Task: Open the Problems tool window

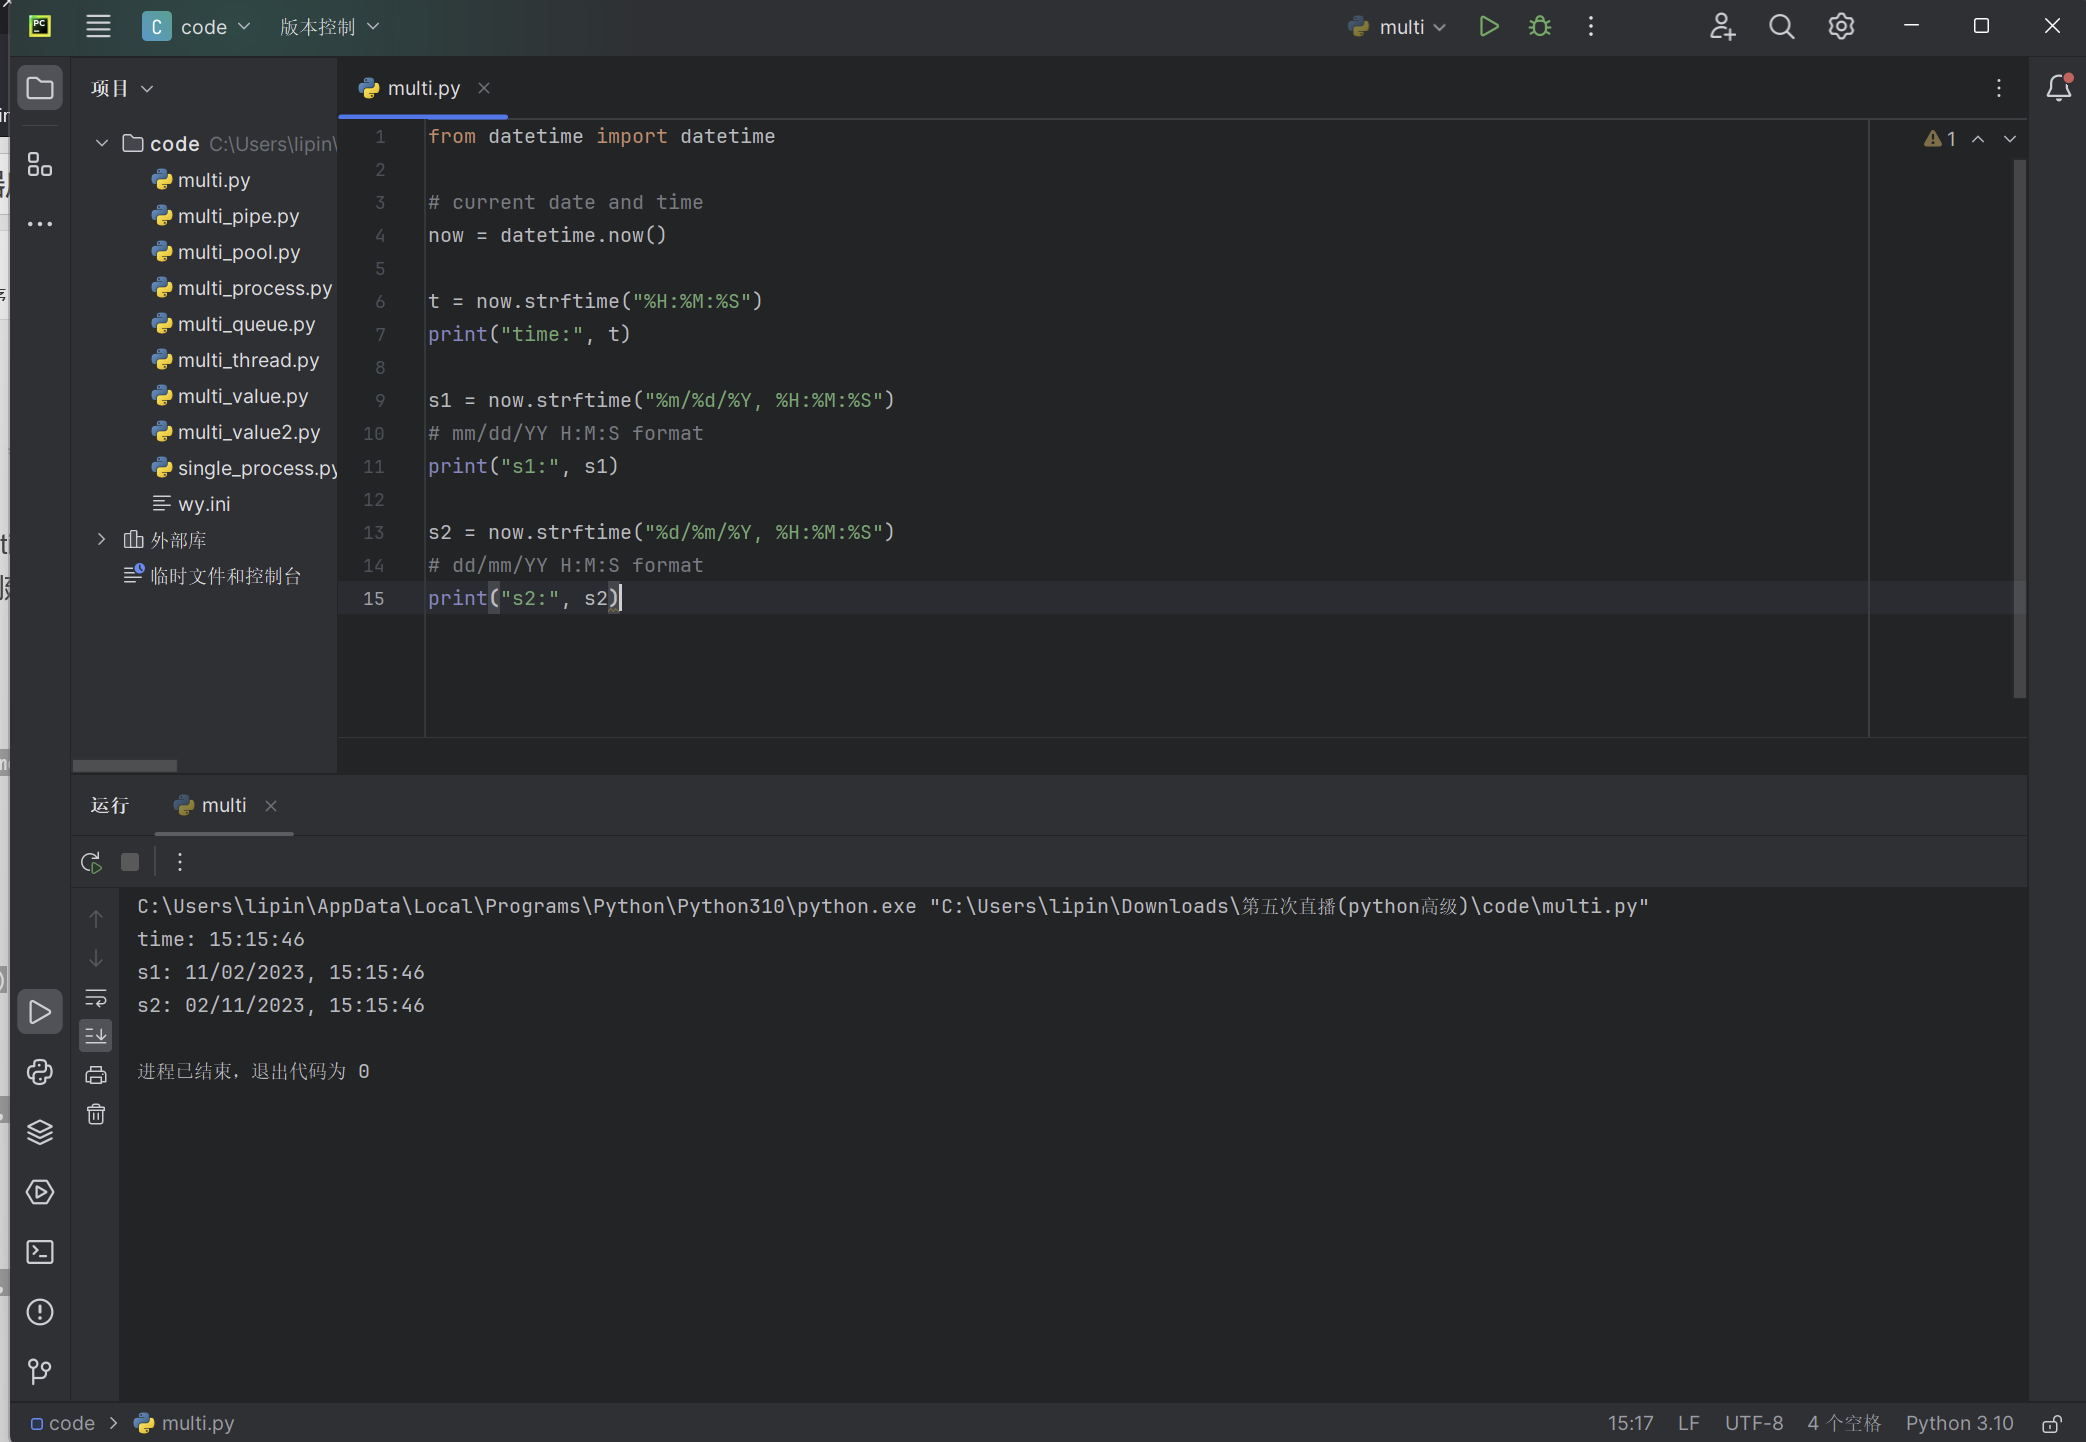Action: pyautogui.click(x=40, y=1312)
